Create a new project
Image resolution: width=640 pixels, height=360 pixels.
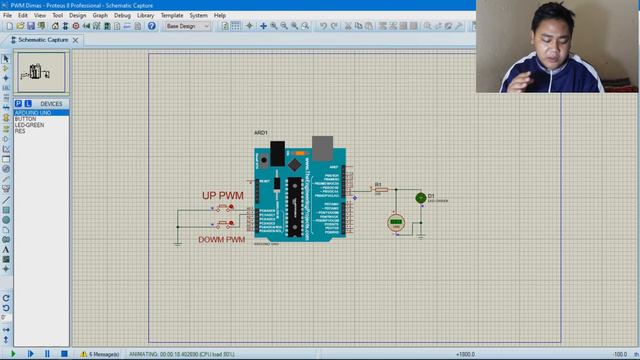10,26
